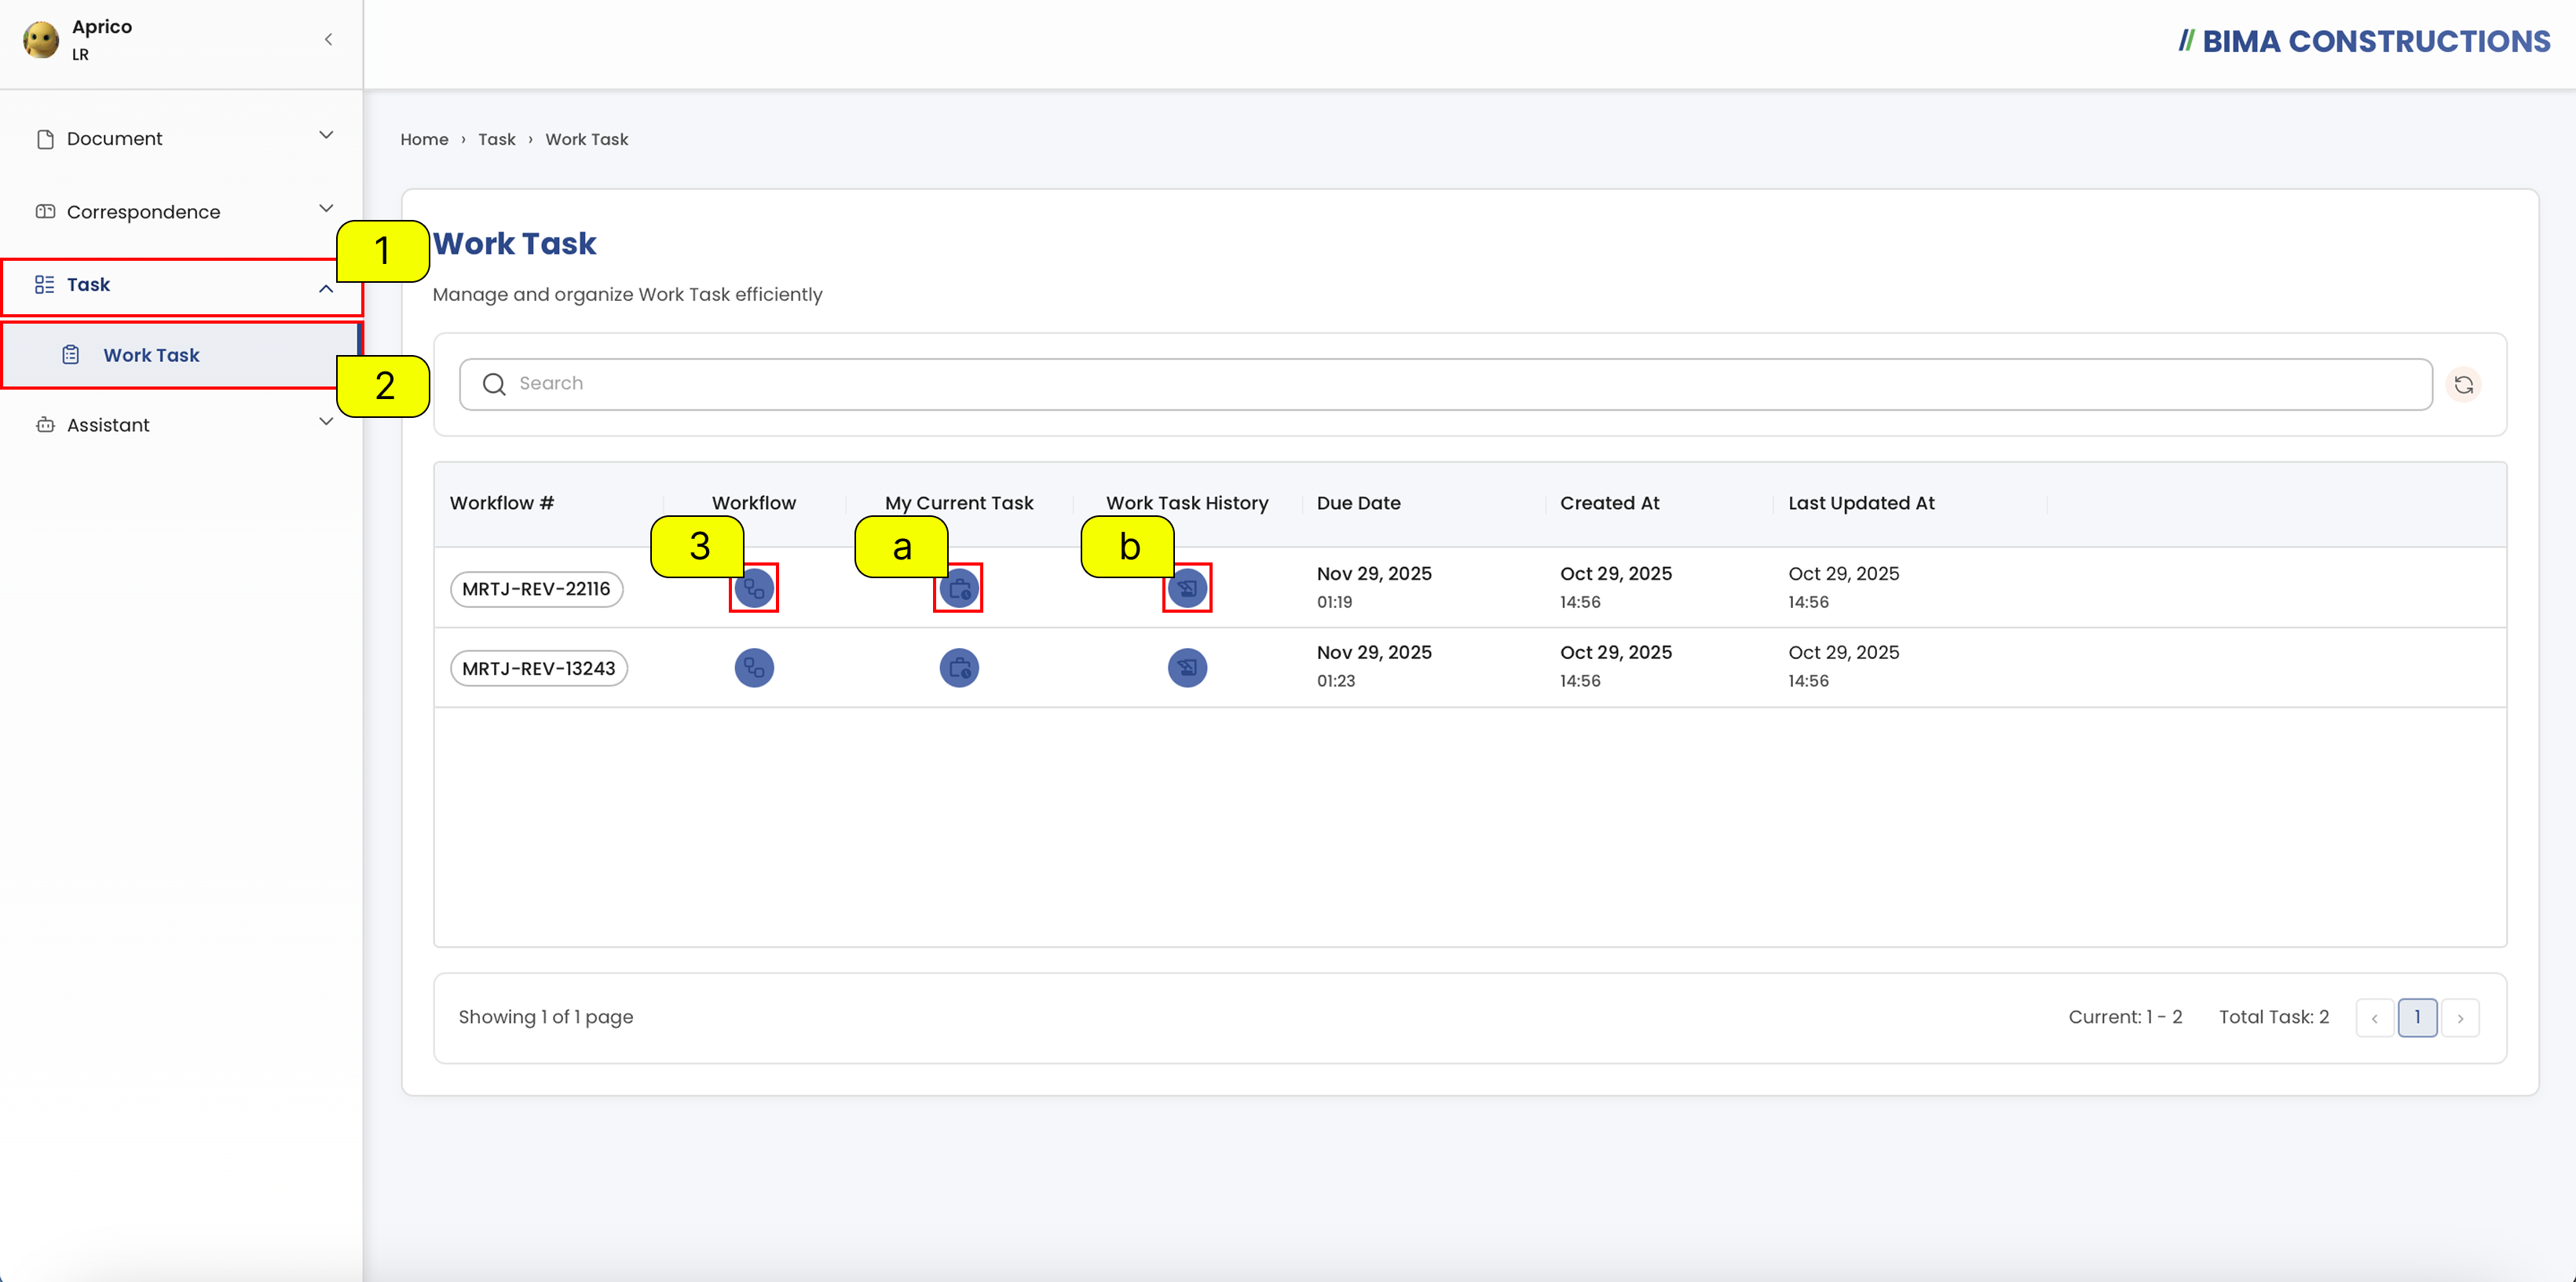Click the Work Task clipboard icon
The height and width of the screenshot is (1282, 2576).
click(71, 355)
